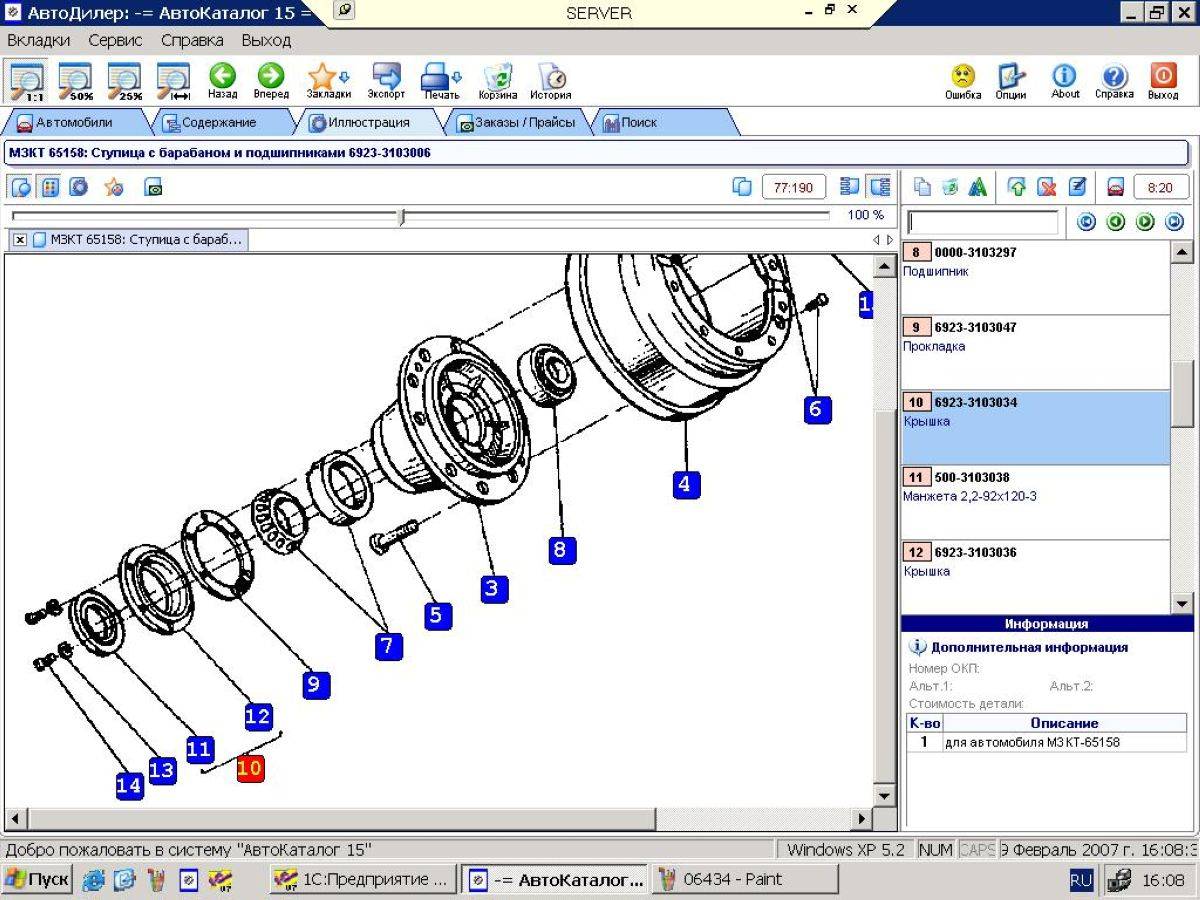
Task: Click the red Выход exit icon
Action: tap(1163, 81)
